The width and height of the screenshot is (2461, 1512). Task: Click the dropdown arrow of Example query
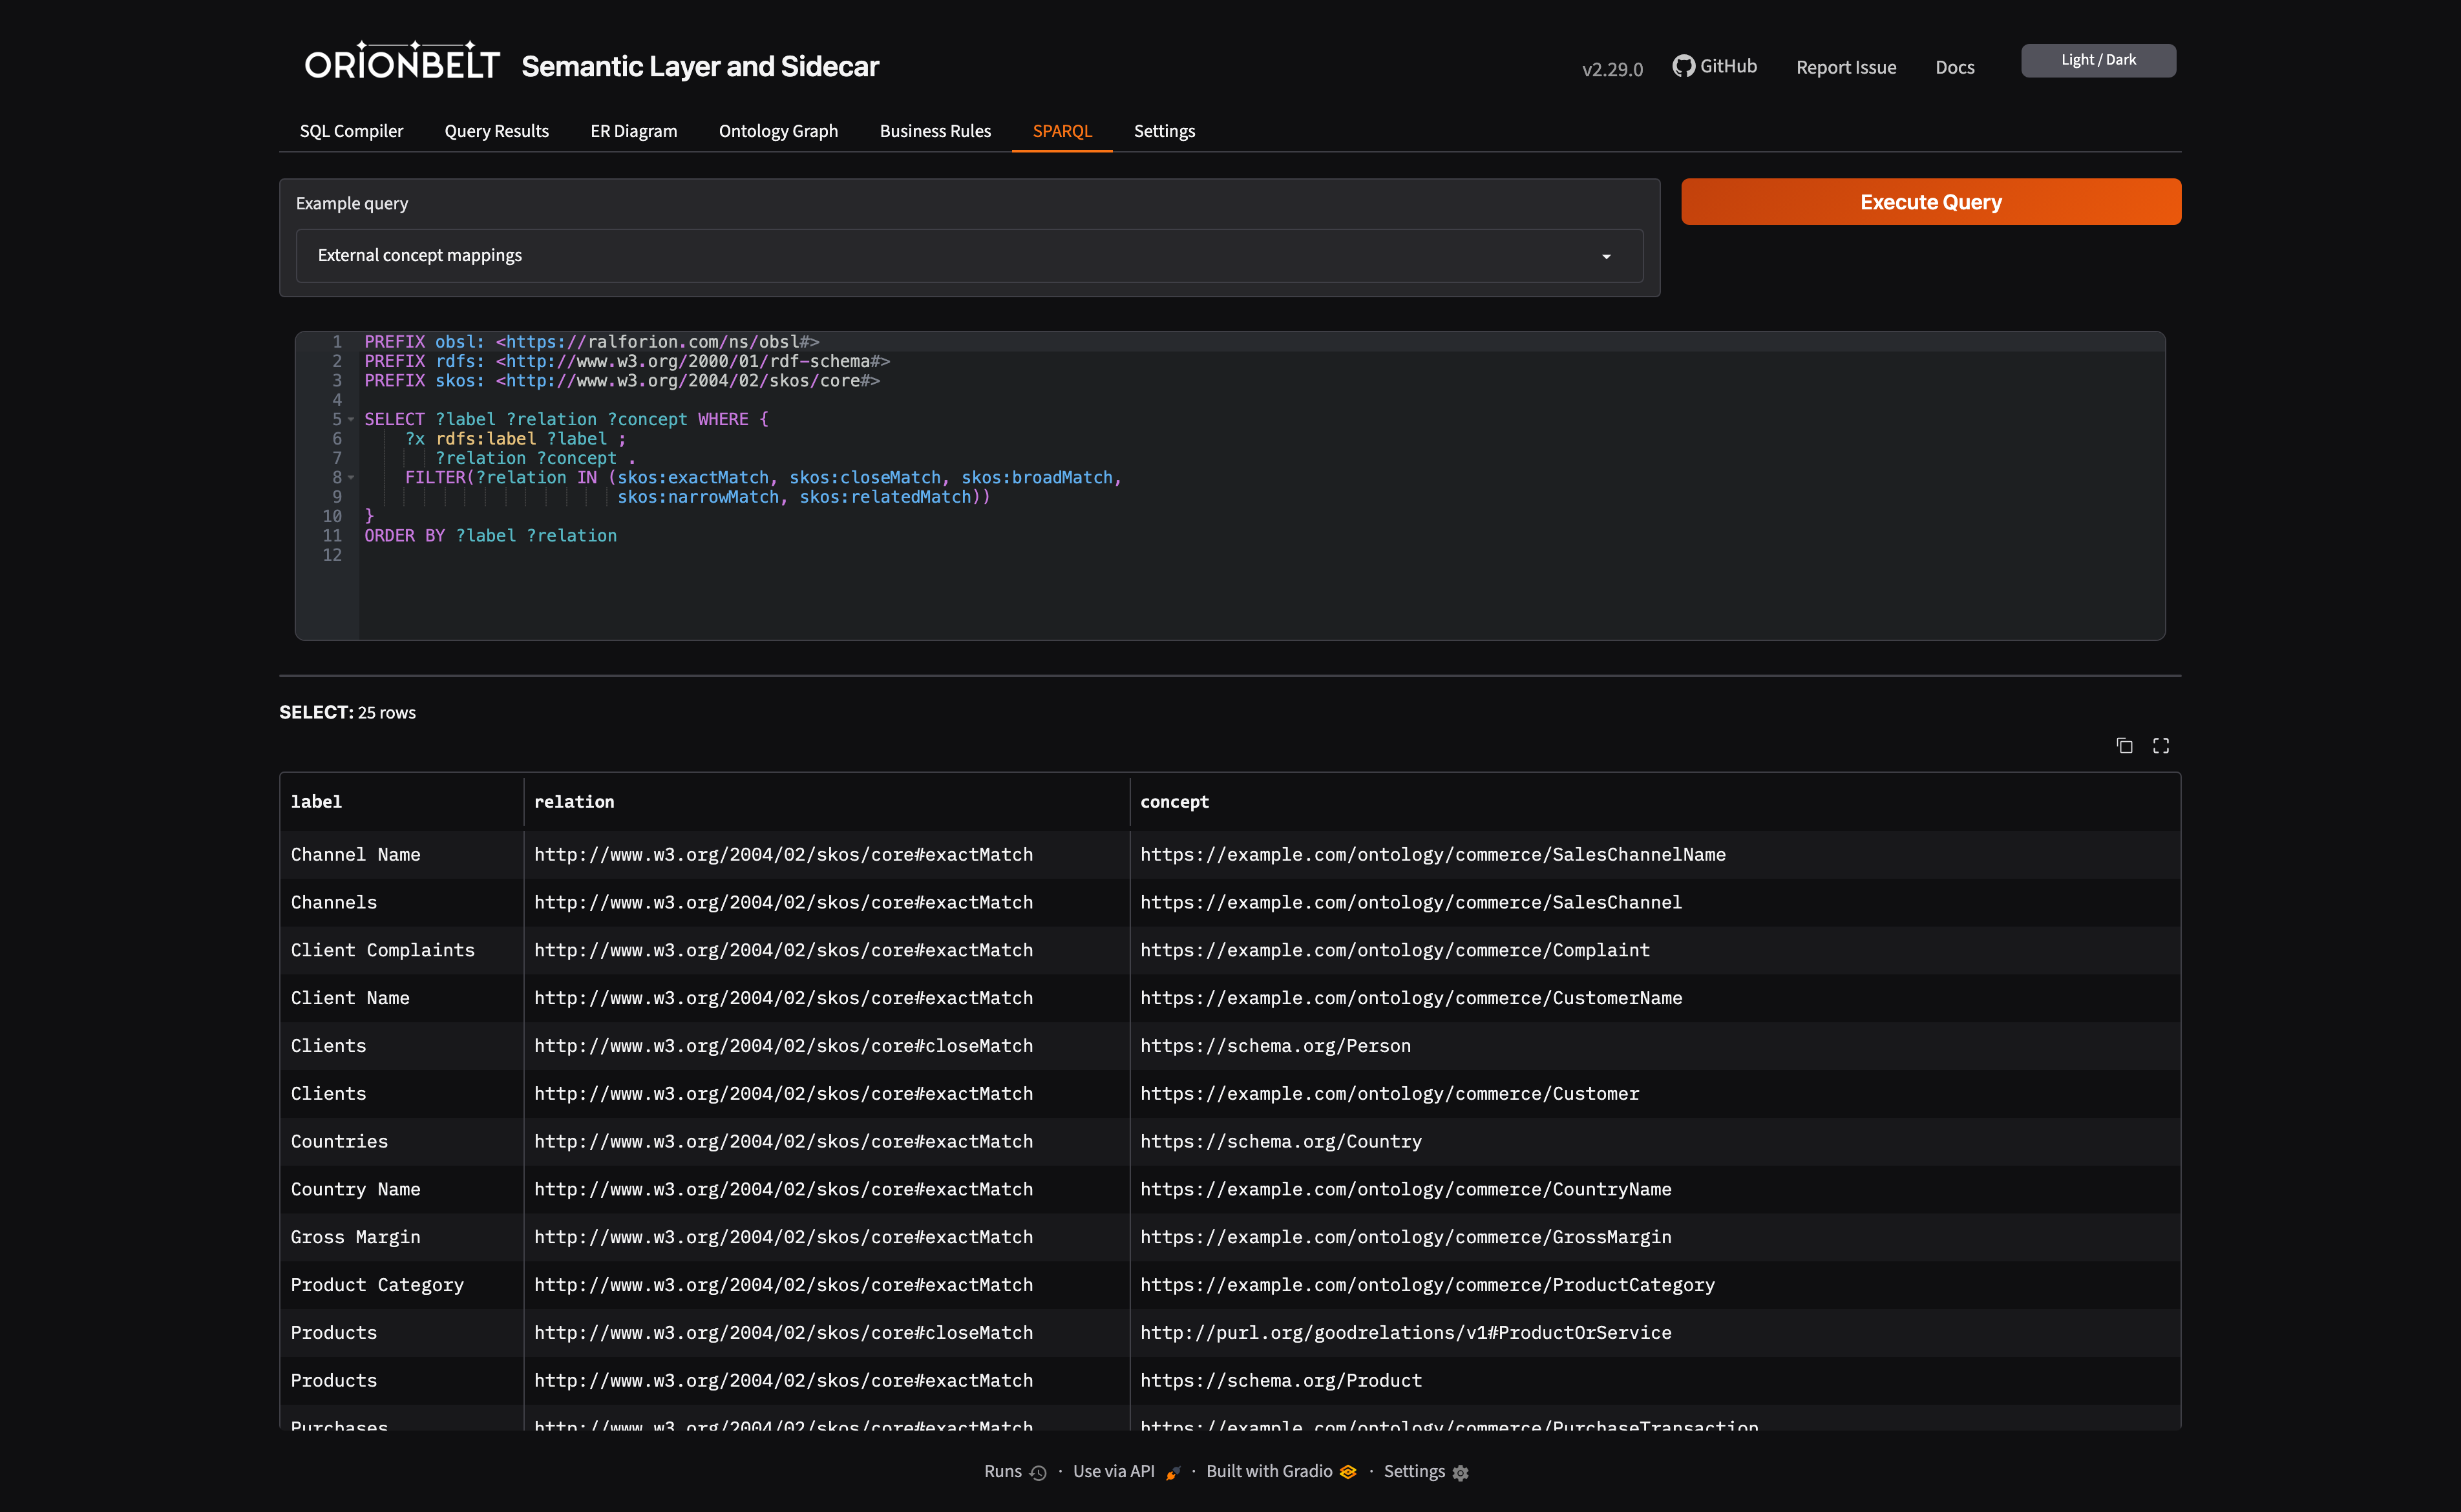(x=1606, y=257)
